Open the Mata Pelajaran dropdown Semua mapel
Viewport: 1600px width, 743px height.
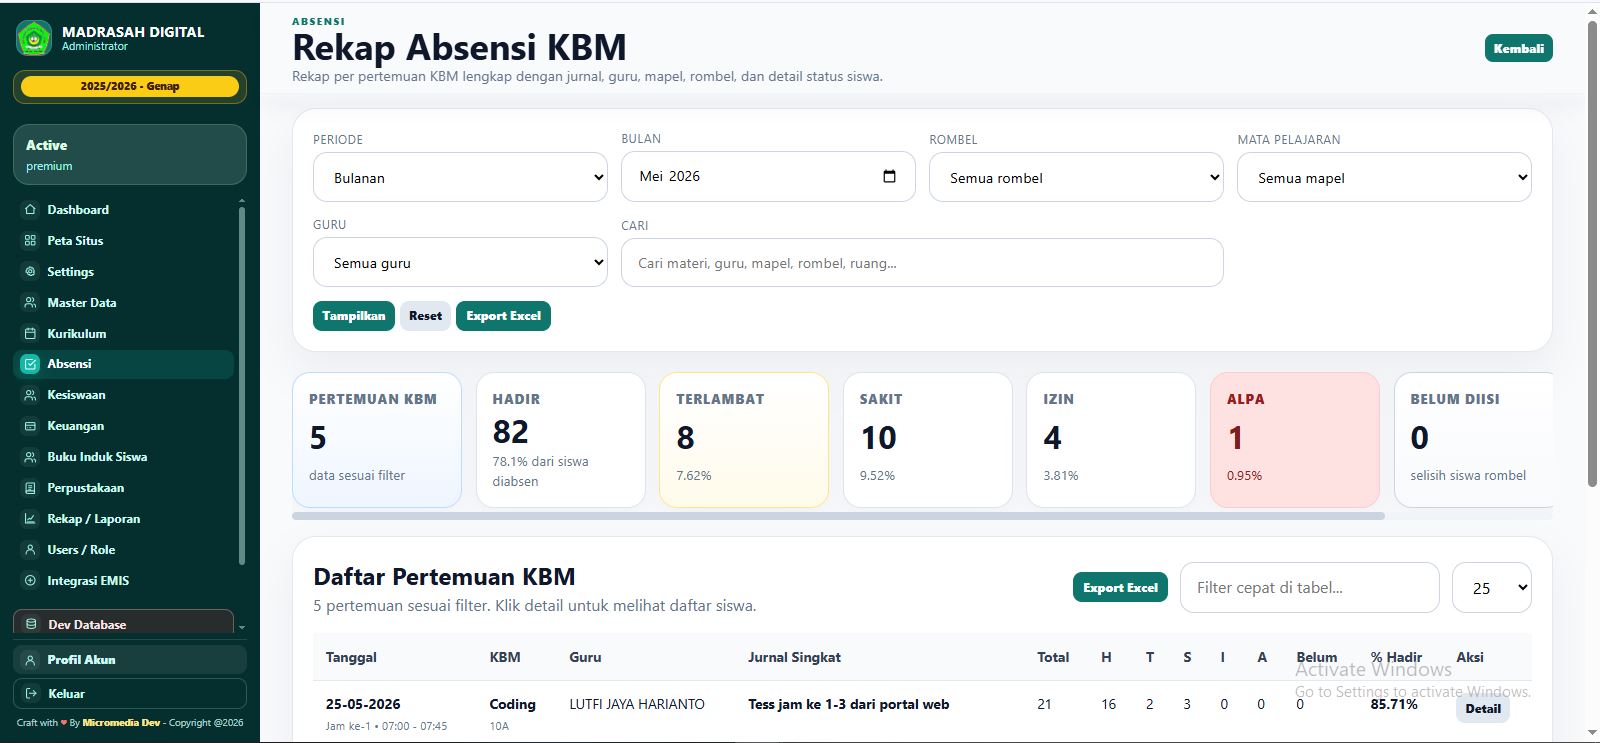(1384, 177)
